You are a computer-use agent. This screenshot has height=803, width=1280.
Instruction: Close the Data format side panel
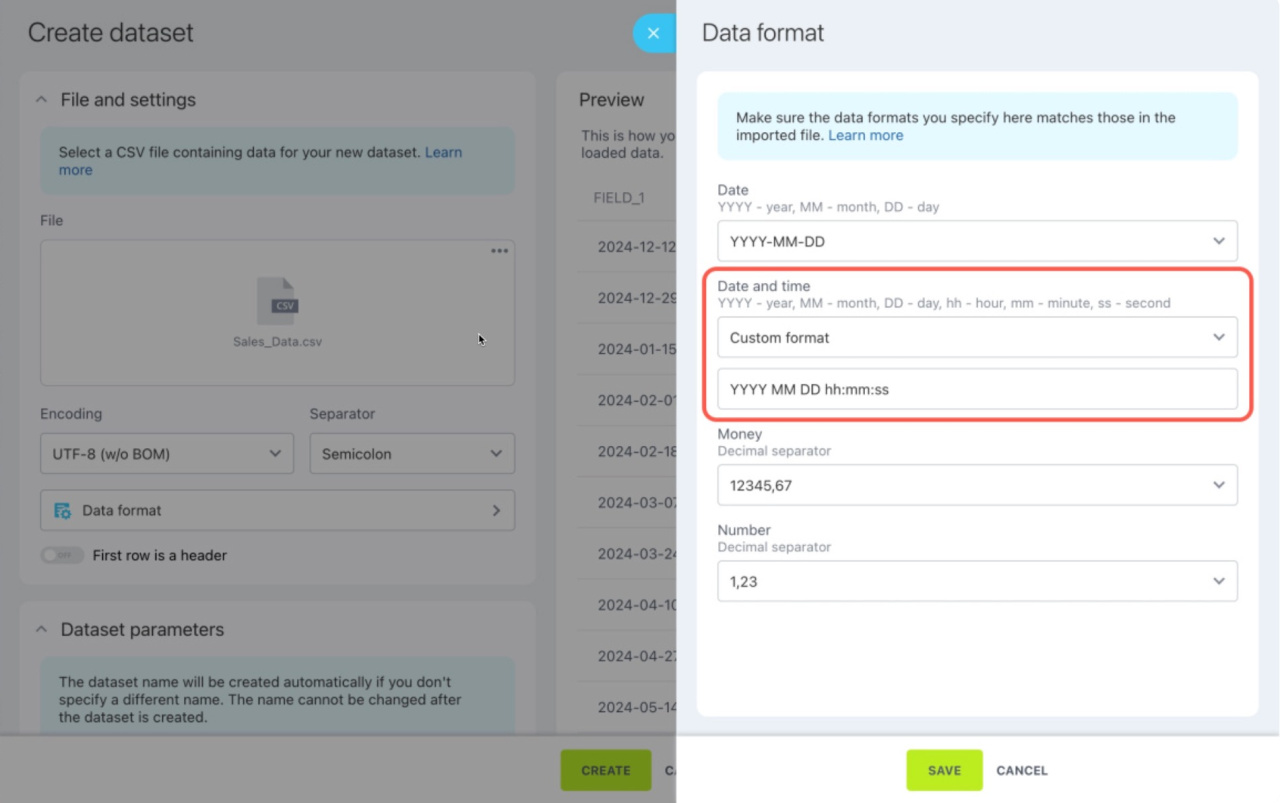pyautogui.click(x=653, y=33)
